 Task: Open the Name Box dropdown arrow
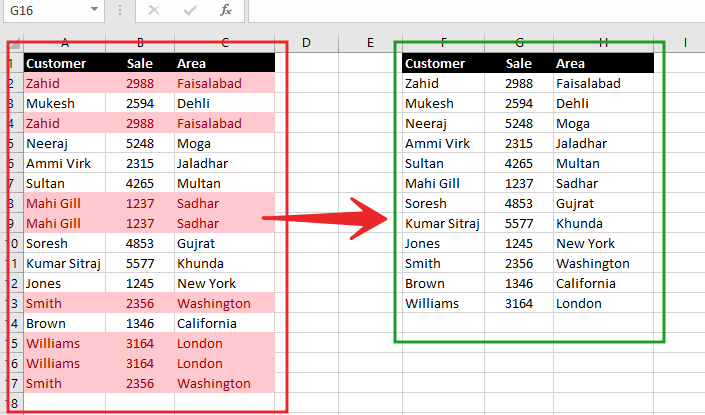click(x=94, y=9)
